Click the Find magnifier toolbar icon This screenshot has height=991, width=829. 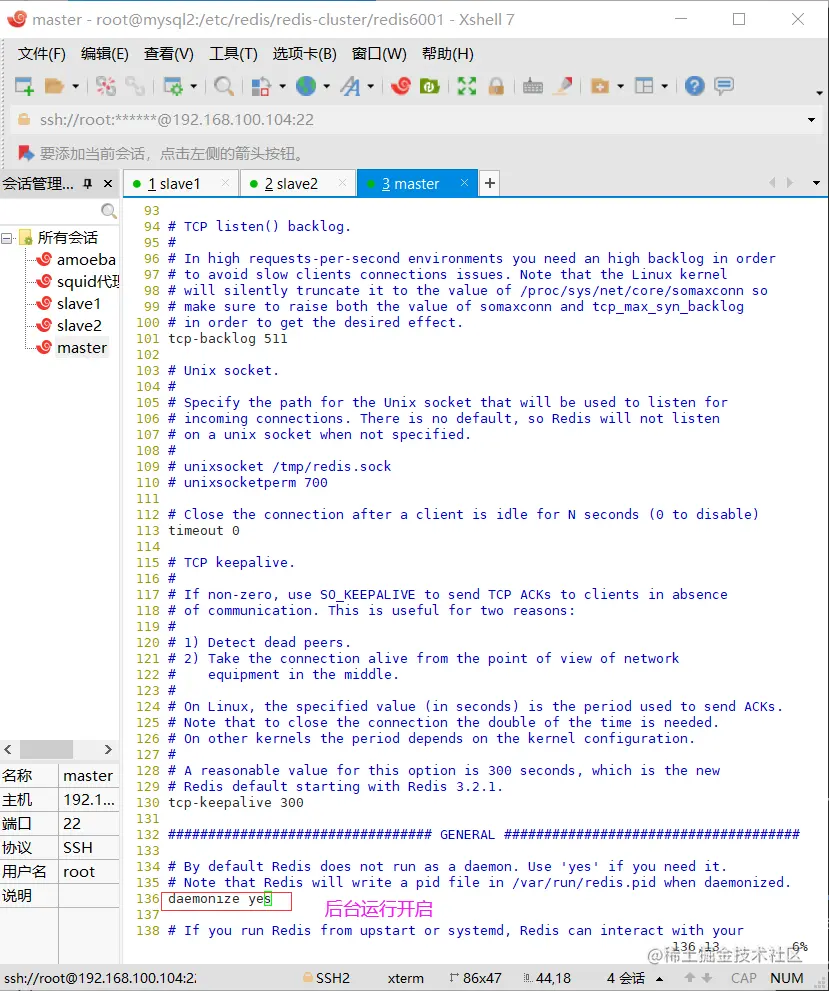(224, 86)
